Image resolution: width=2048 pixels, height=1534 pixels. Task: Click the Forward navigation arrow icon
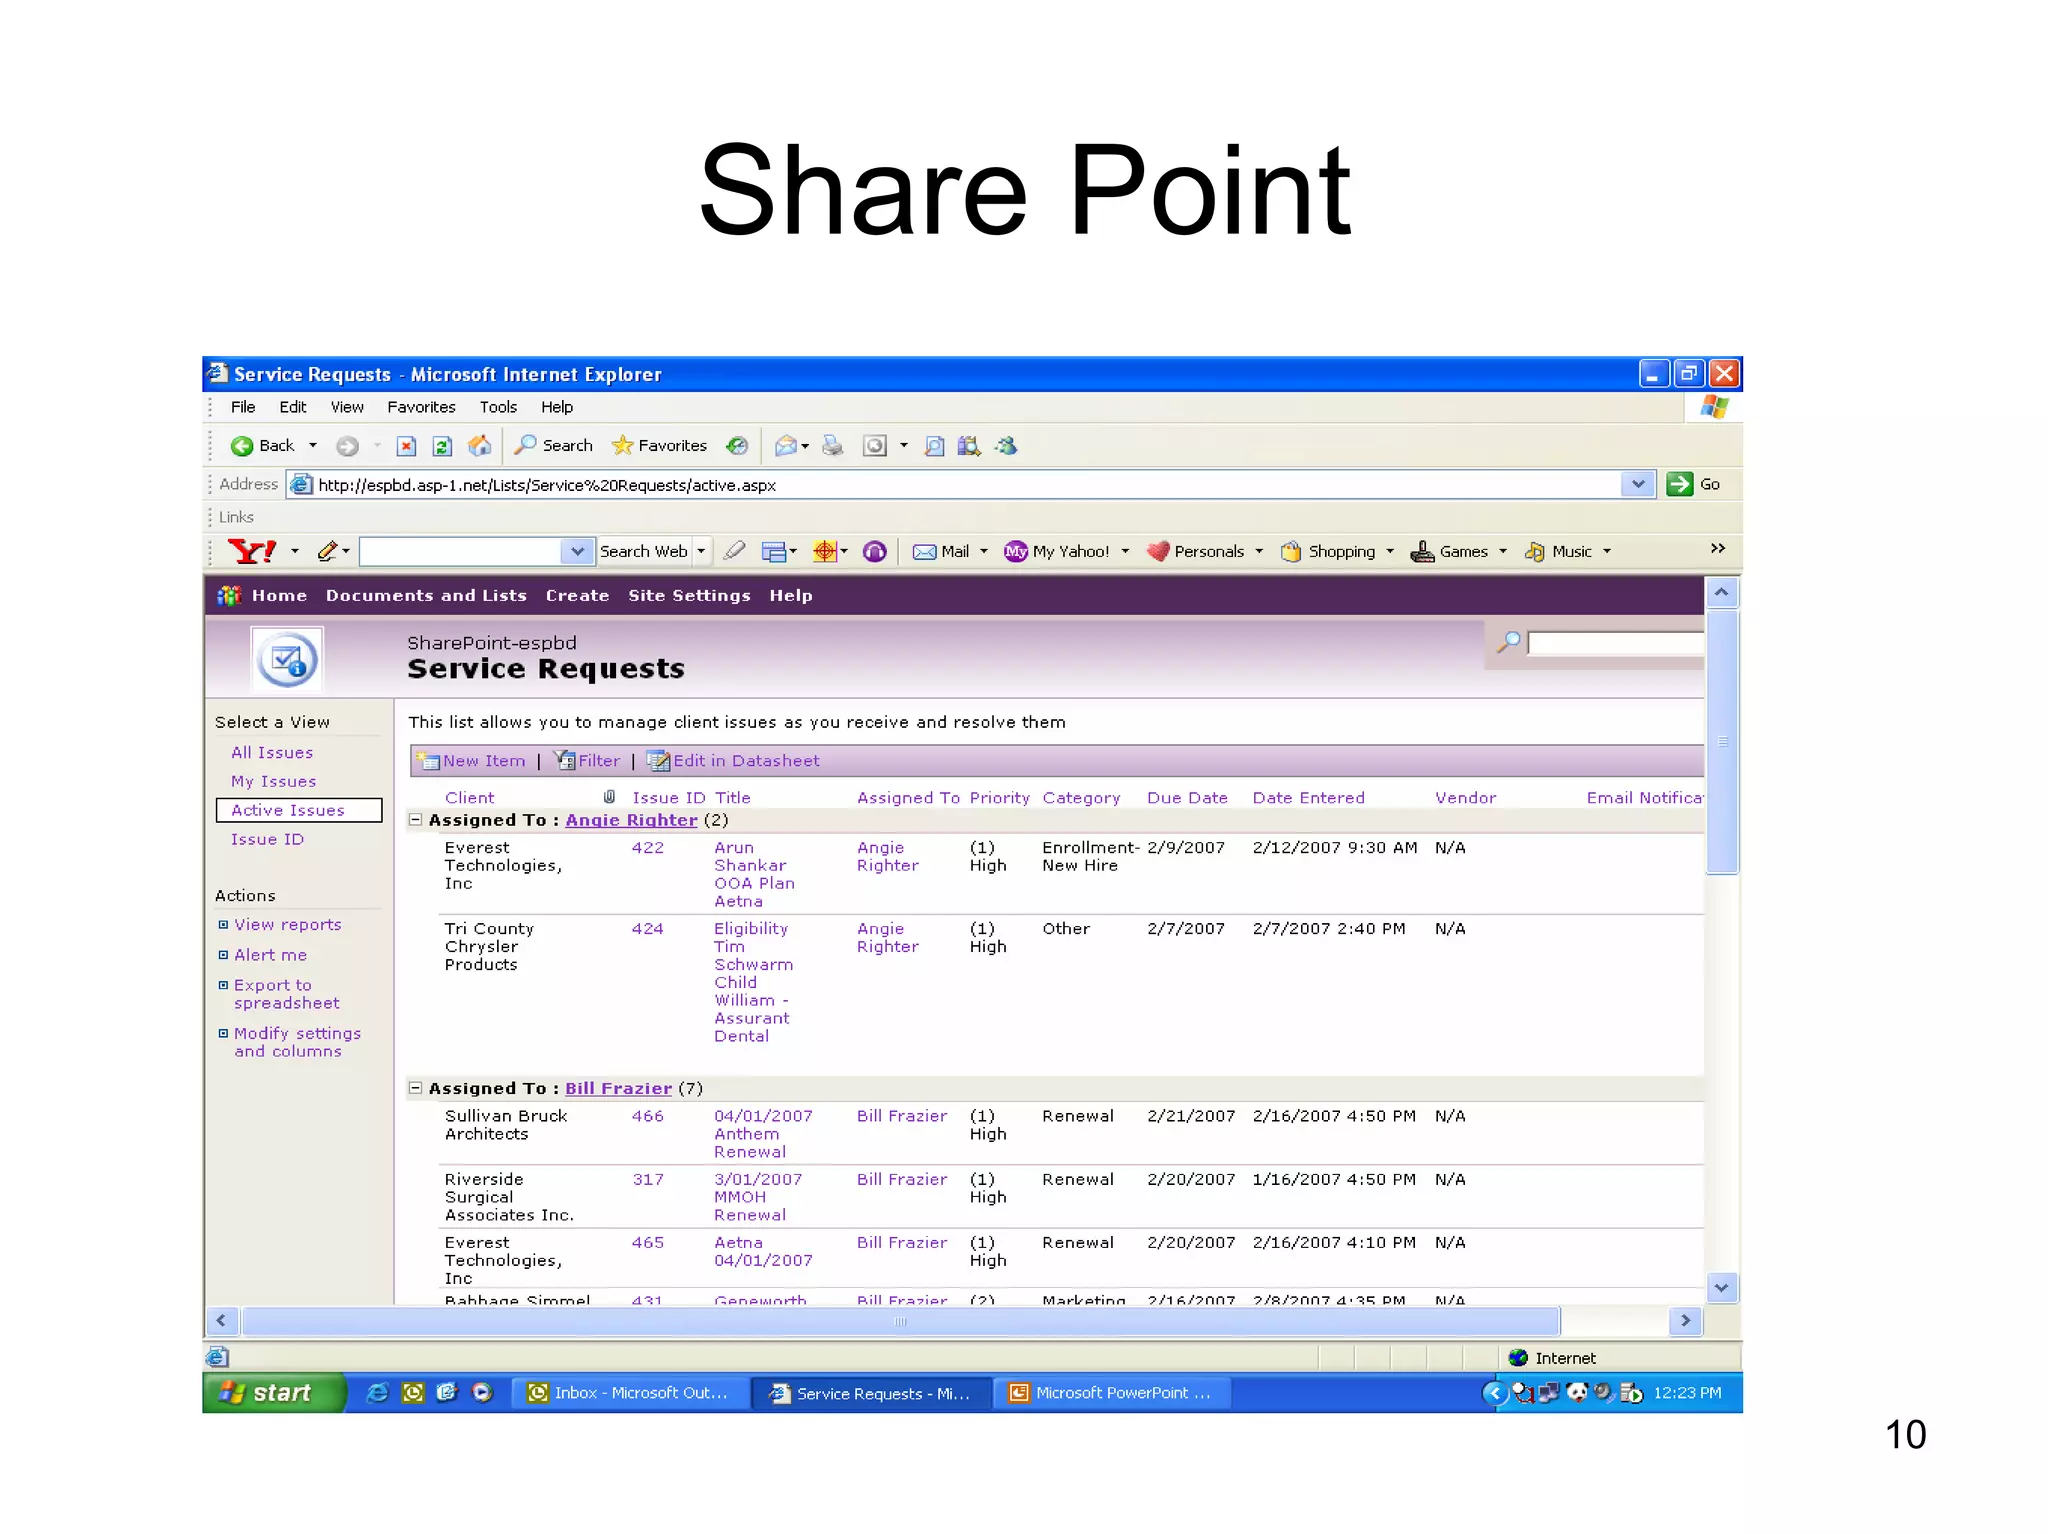pyautogui.click(x=347, y=446)
